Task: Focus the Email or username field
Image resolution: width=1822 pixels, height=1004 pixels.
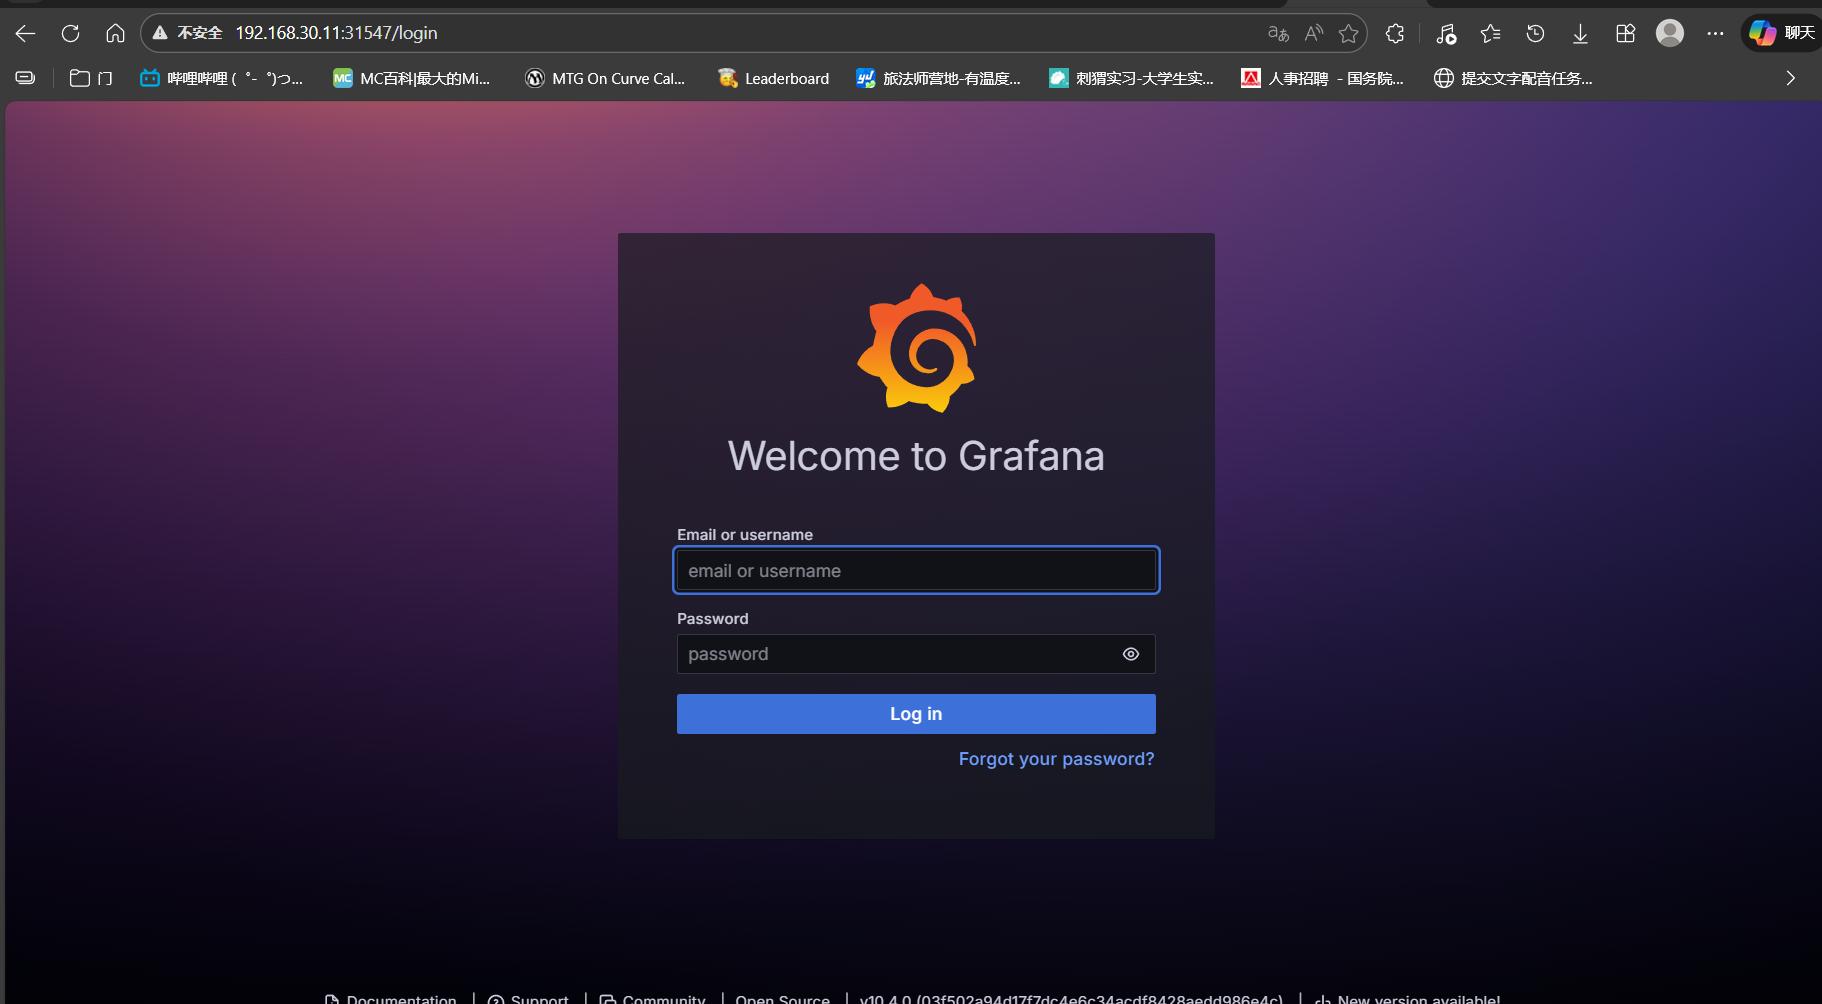Action: point(916,570)
